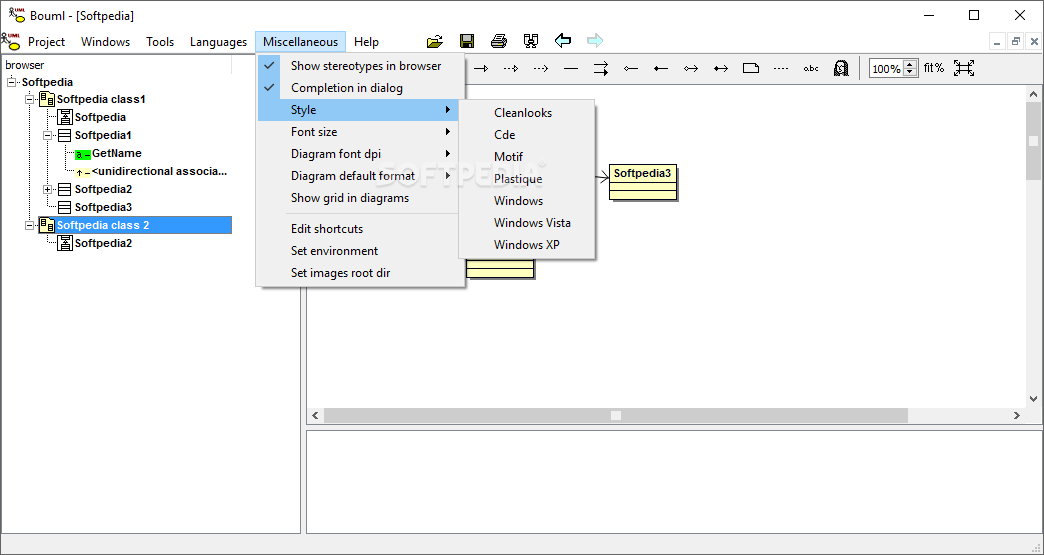
Task: Click the Style submenu entry
Action: [x=360, y=110]
